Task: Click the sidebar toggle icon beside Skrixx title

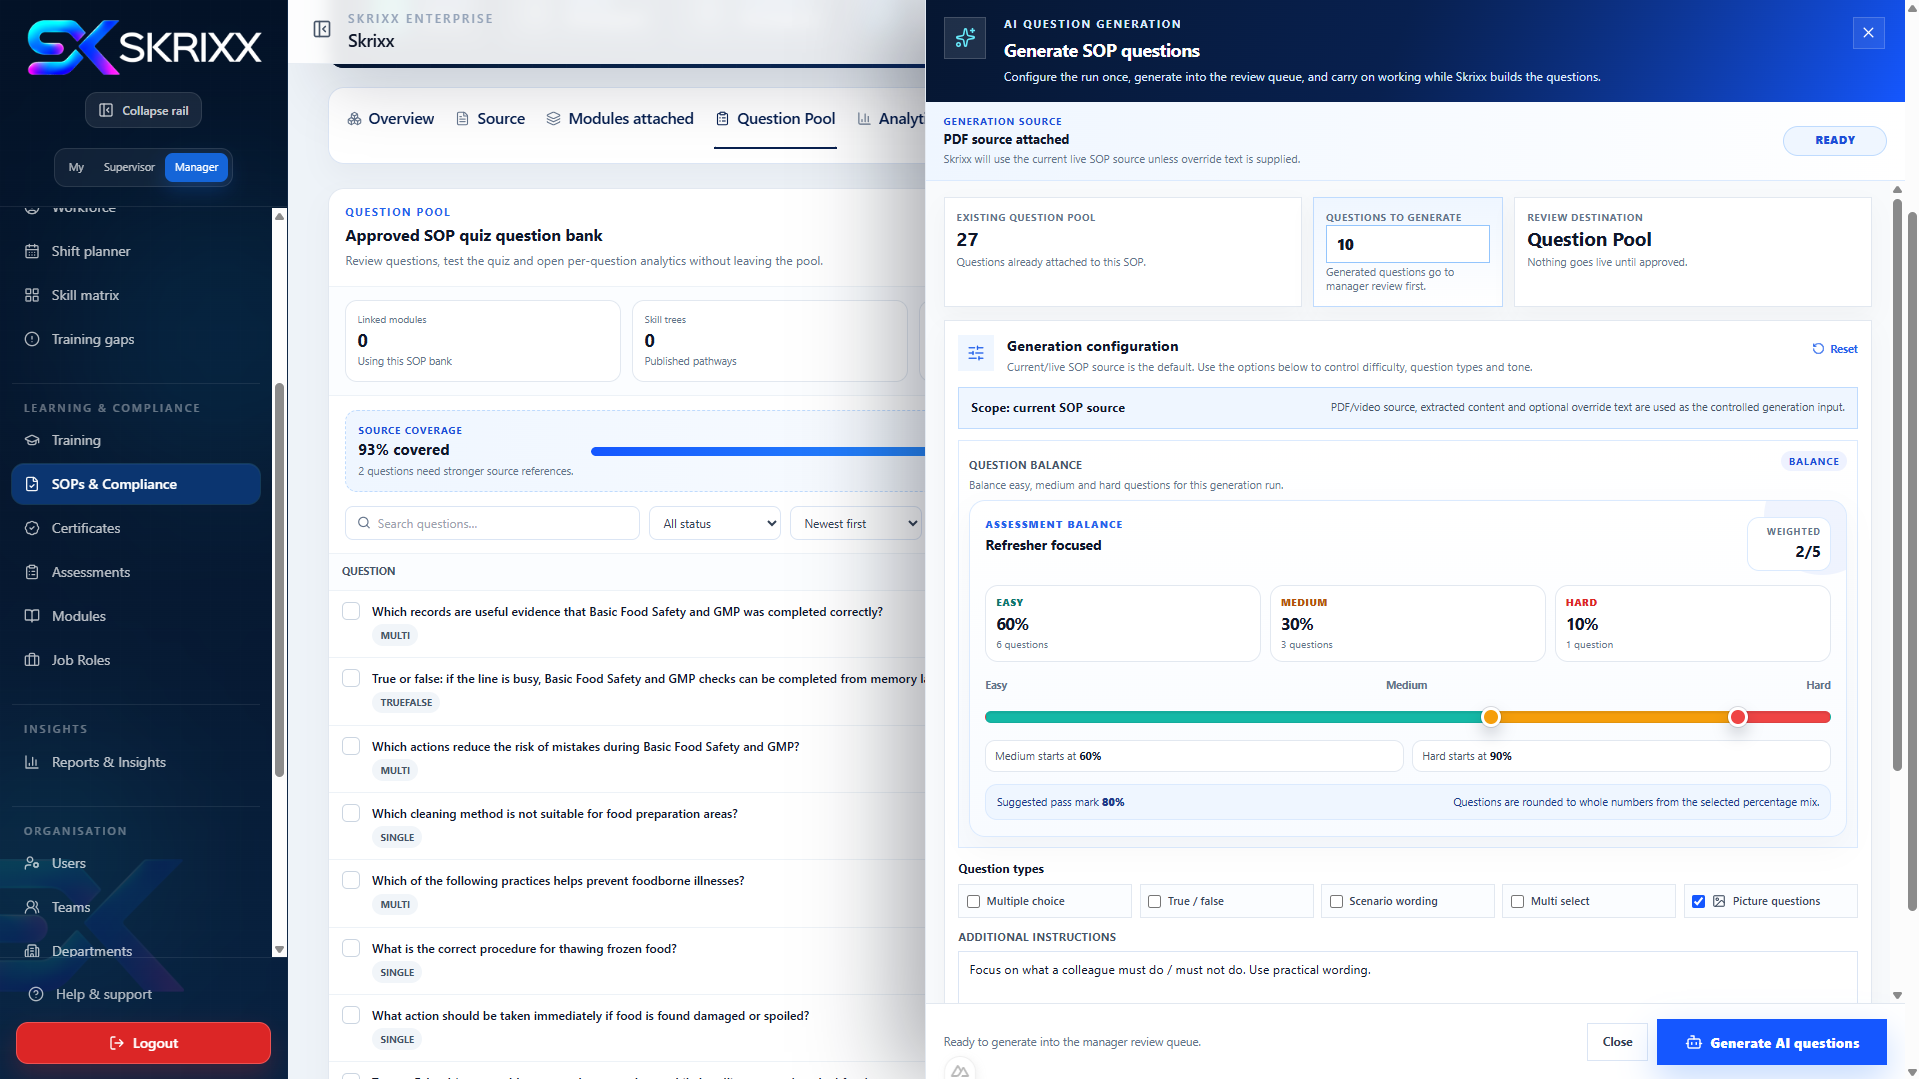Action: pyautogui.click(x=322, y=29)
